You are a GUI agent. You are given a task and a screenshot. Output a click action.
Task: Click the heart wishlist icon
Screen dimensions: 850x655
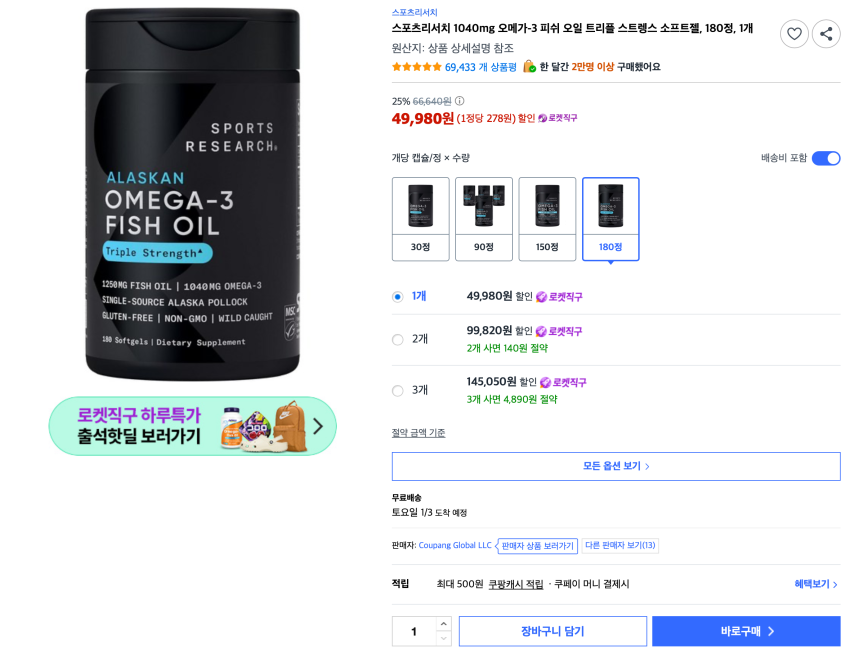click(x=794, y=34)
